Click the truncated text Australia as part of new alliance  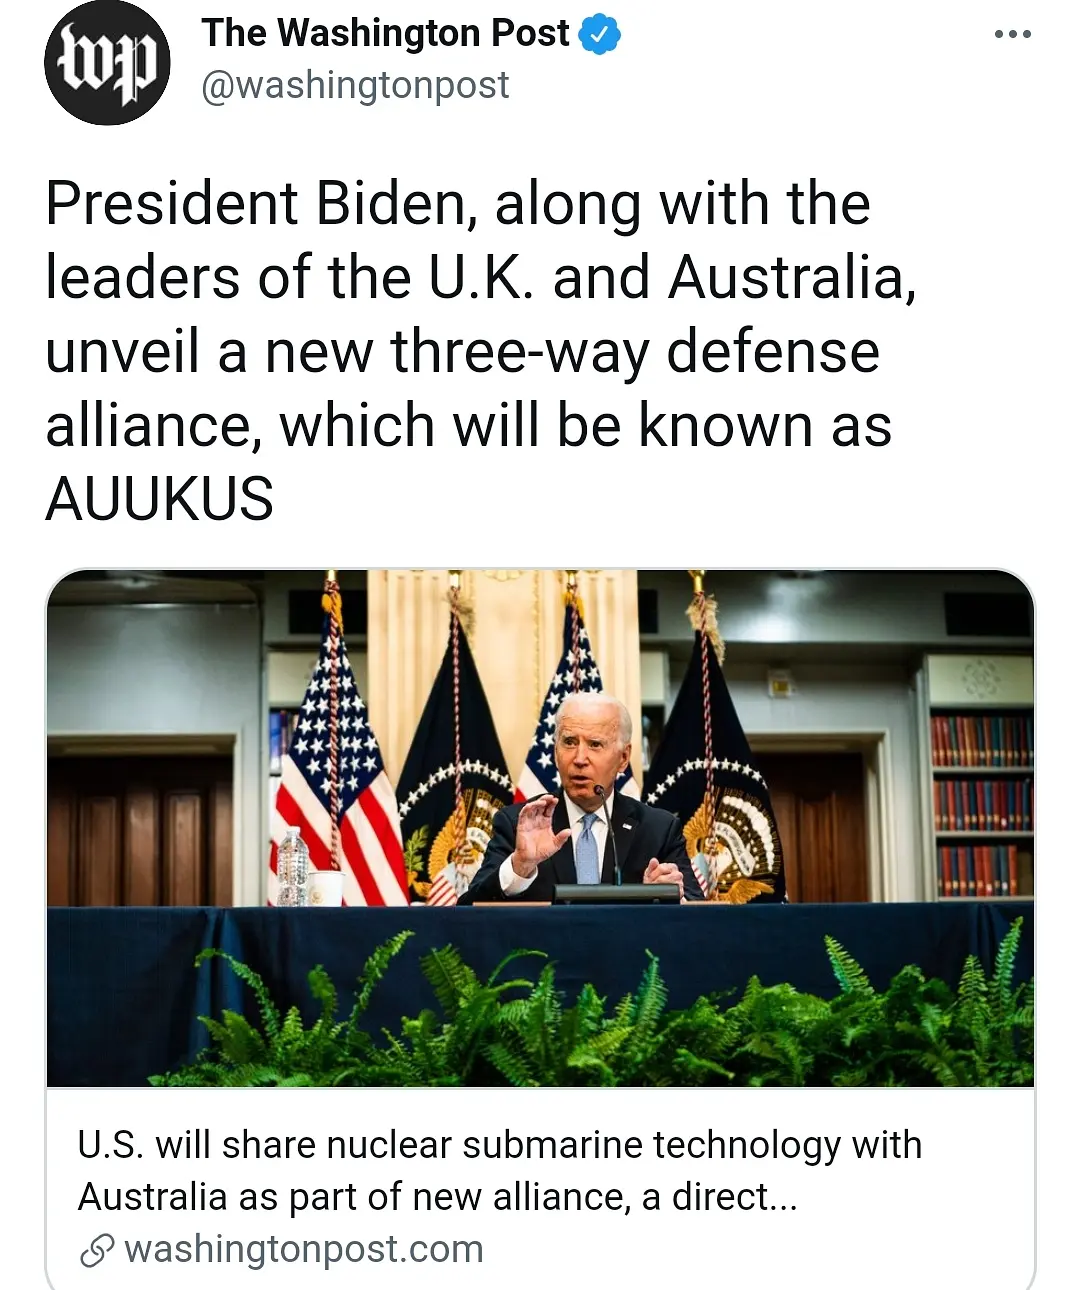(437, 1197)
